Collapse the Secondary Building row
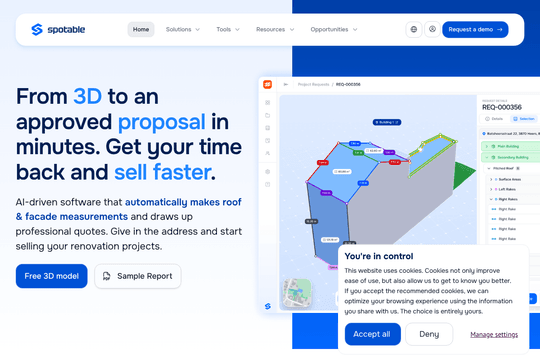 tap(510, 157)
